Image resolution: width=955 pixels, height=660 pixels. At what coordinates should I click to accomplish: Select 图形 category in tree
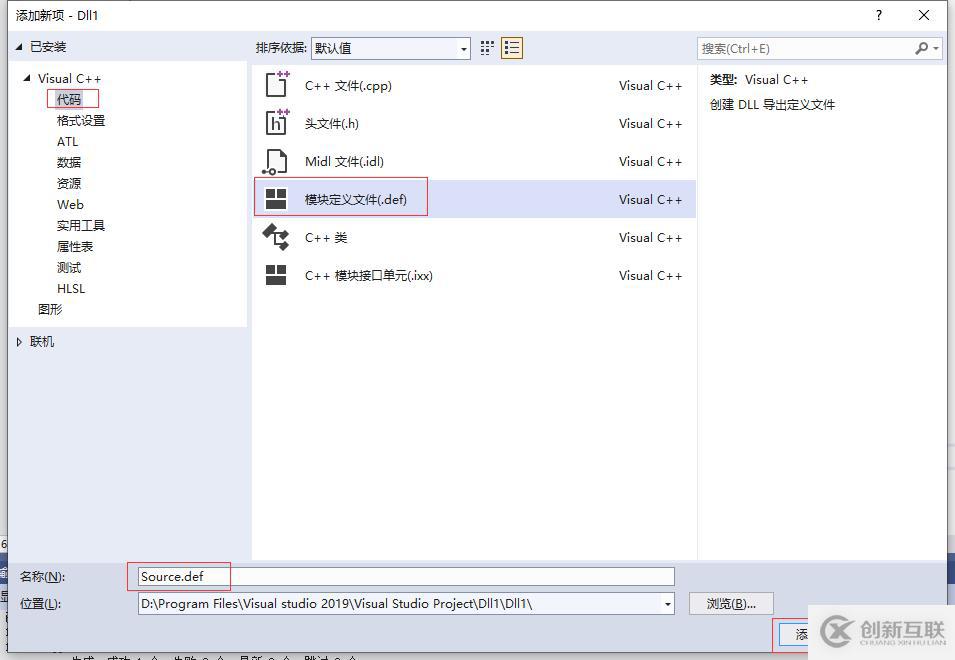pyautogui.click(x=50, y=309)
